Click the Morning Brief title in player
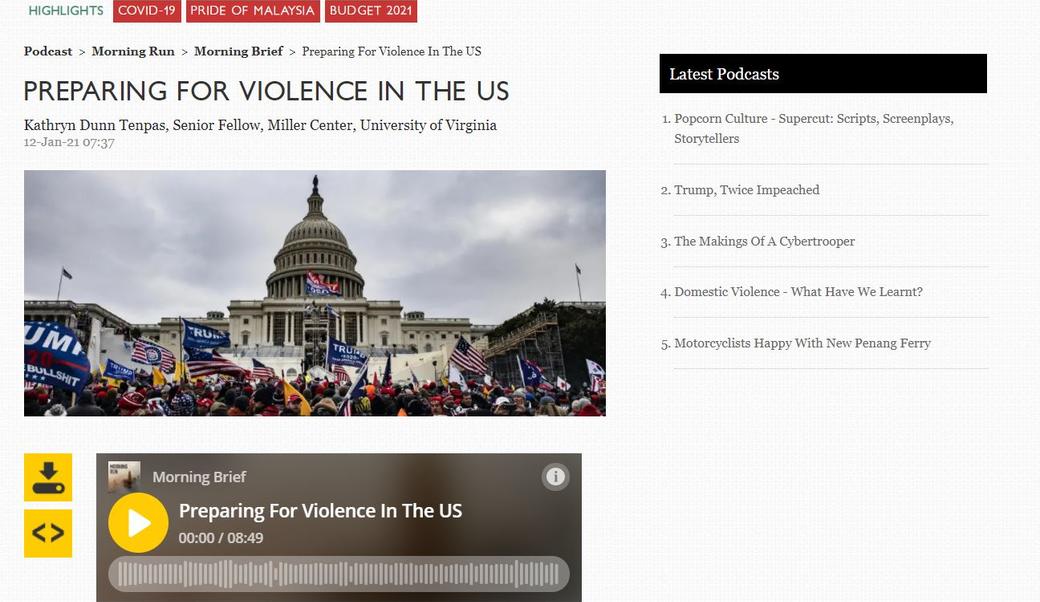 coord(199,477)
